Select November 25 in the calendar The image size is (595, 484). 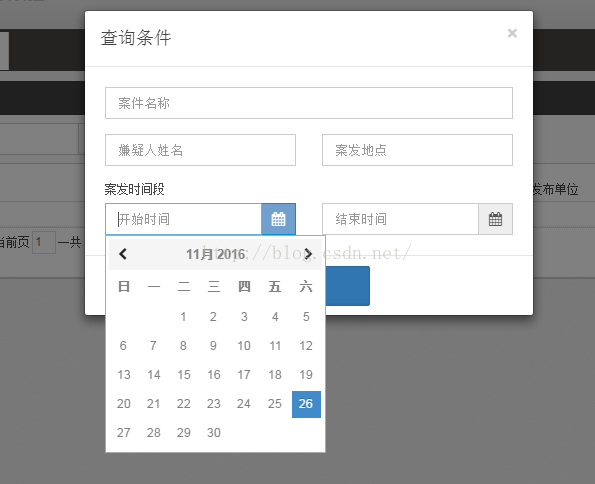tap(275, 404)
